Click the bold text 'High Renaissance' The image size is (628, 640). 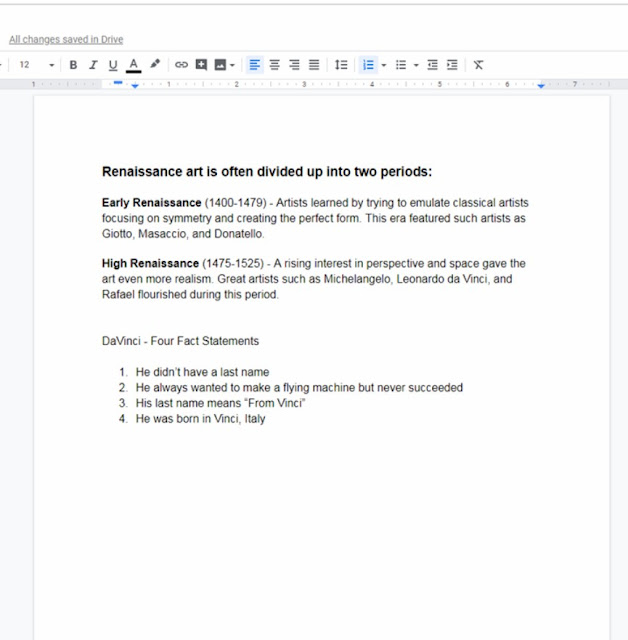150,264
